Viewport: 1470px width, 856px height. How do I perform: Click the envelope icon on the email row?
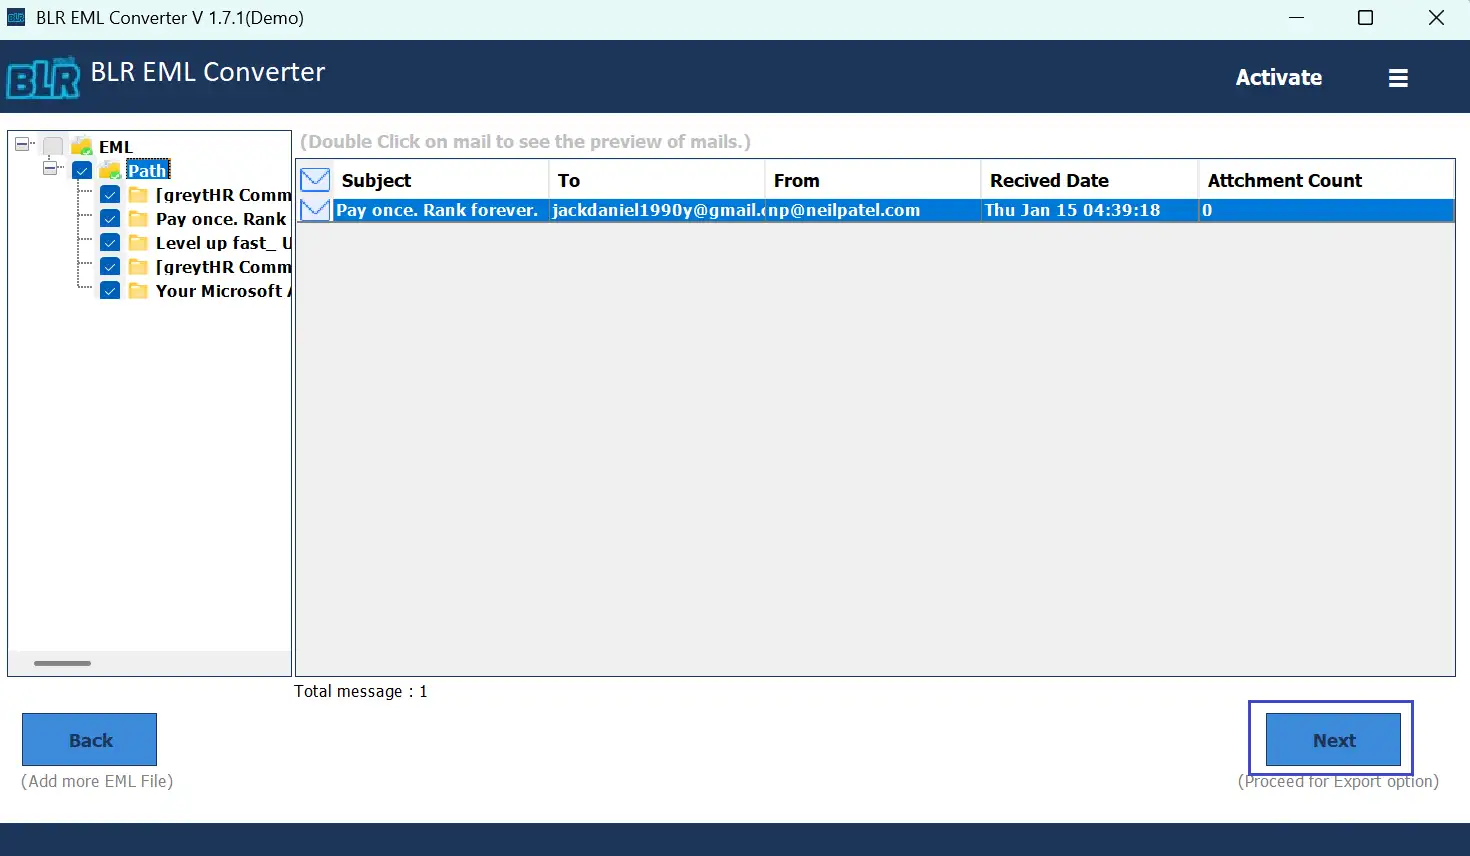(315, 210)
